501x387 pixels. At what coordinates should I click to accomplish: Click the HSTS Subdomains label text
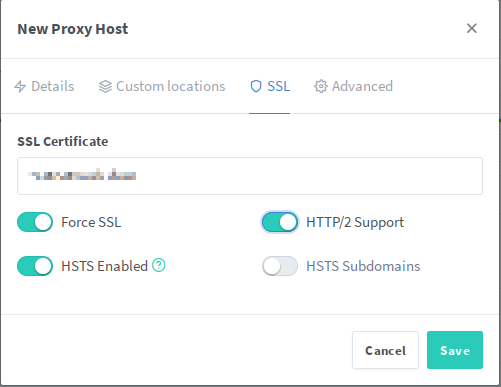coord(363,266)
